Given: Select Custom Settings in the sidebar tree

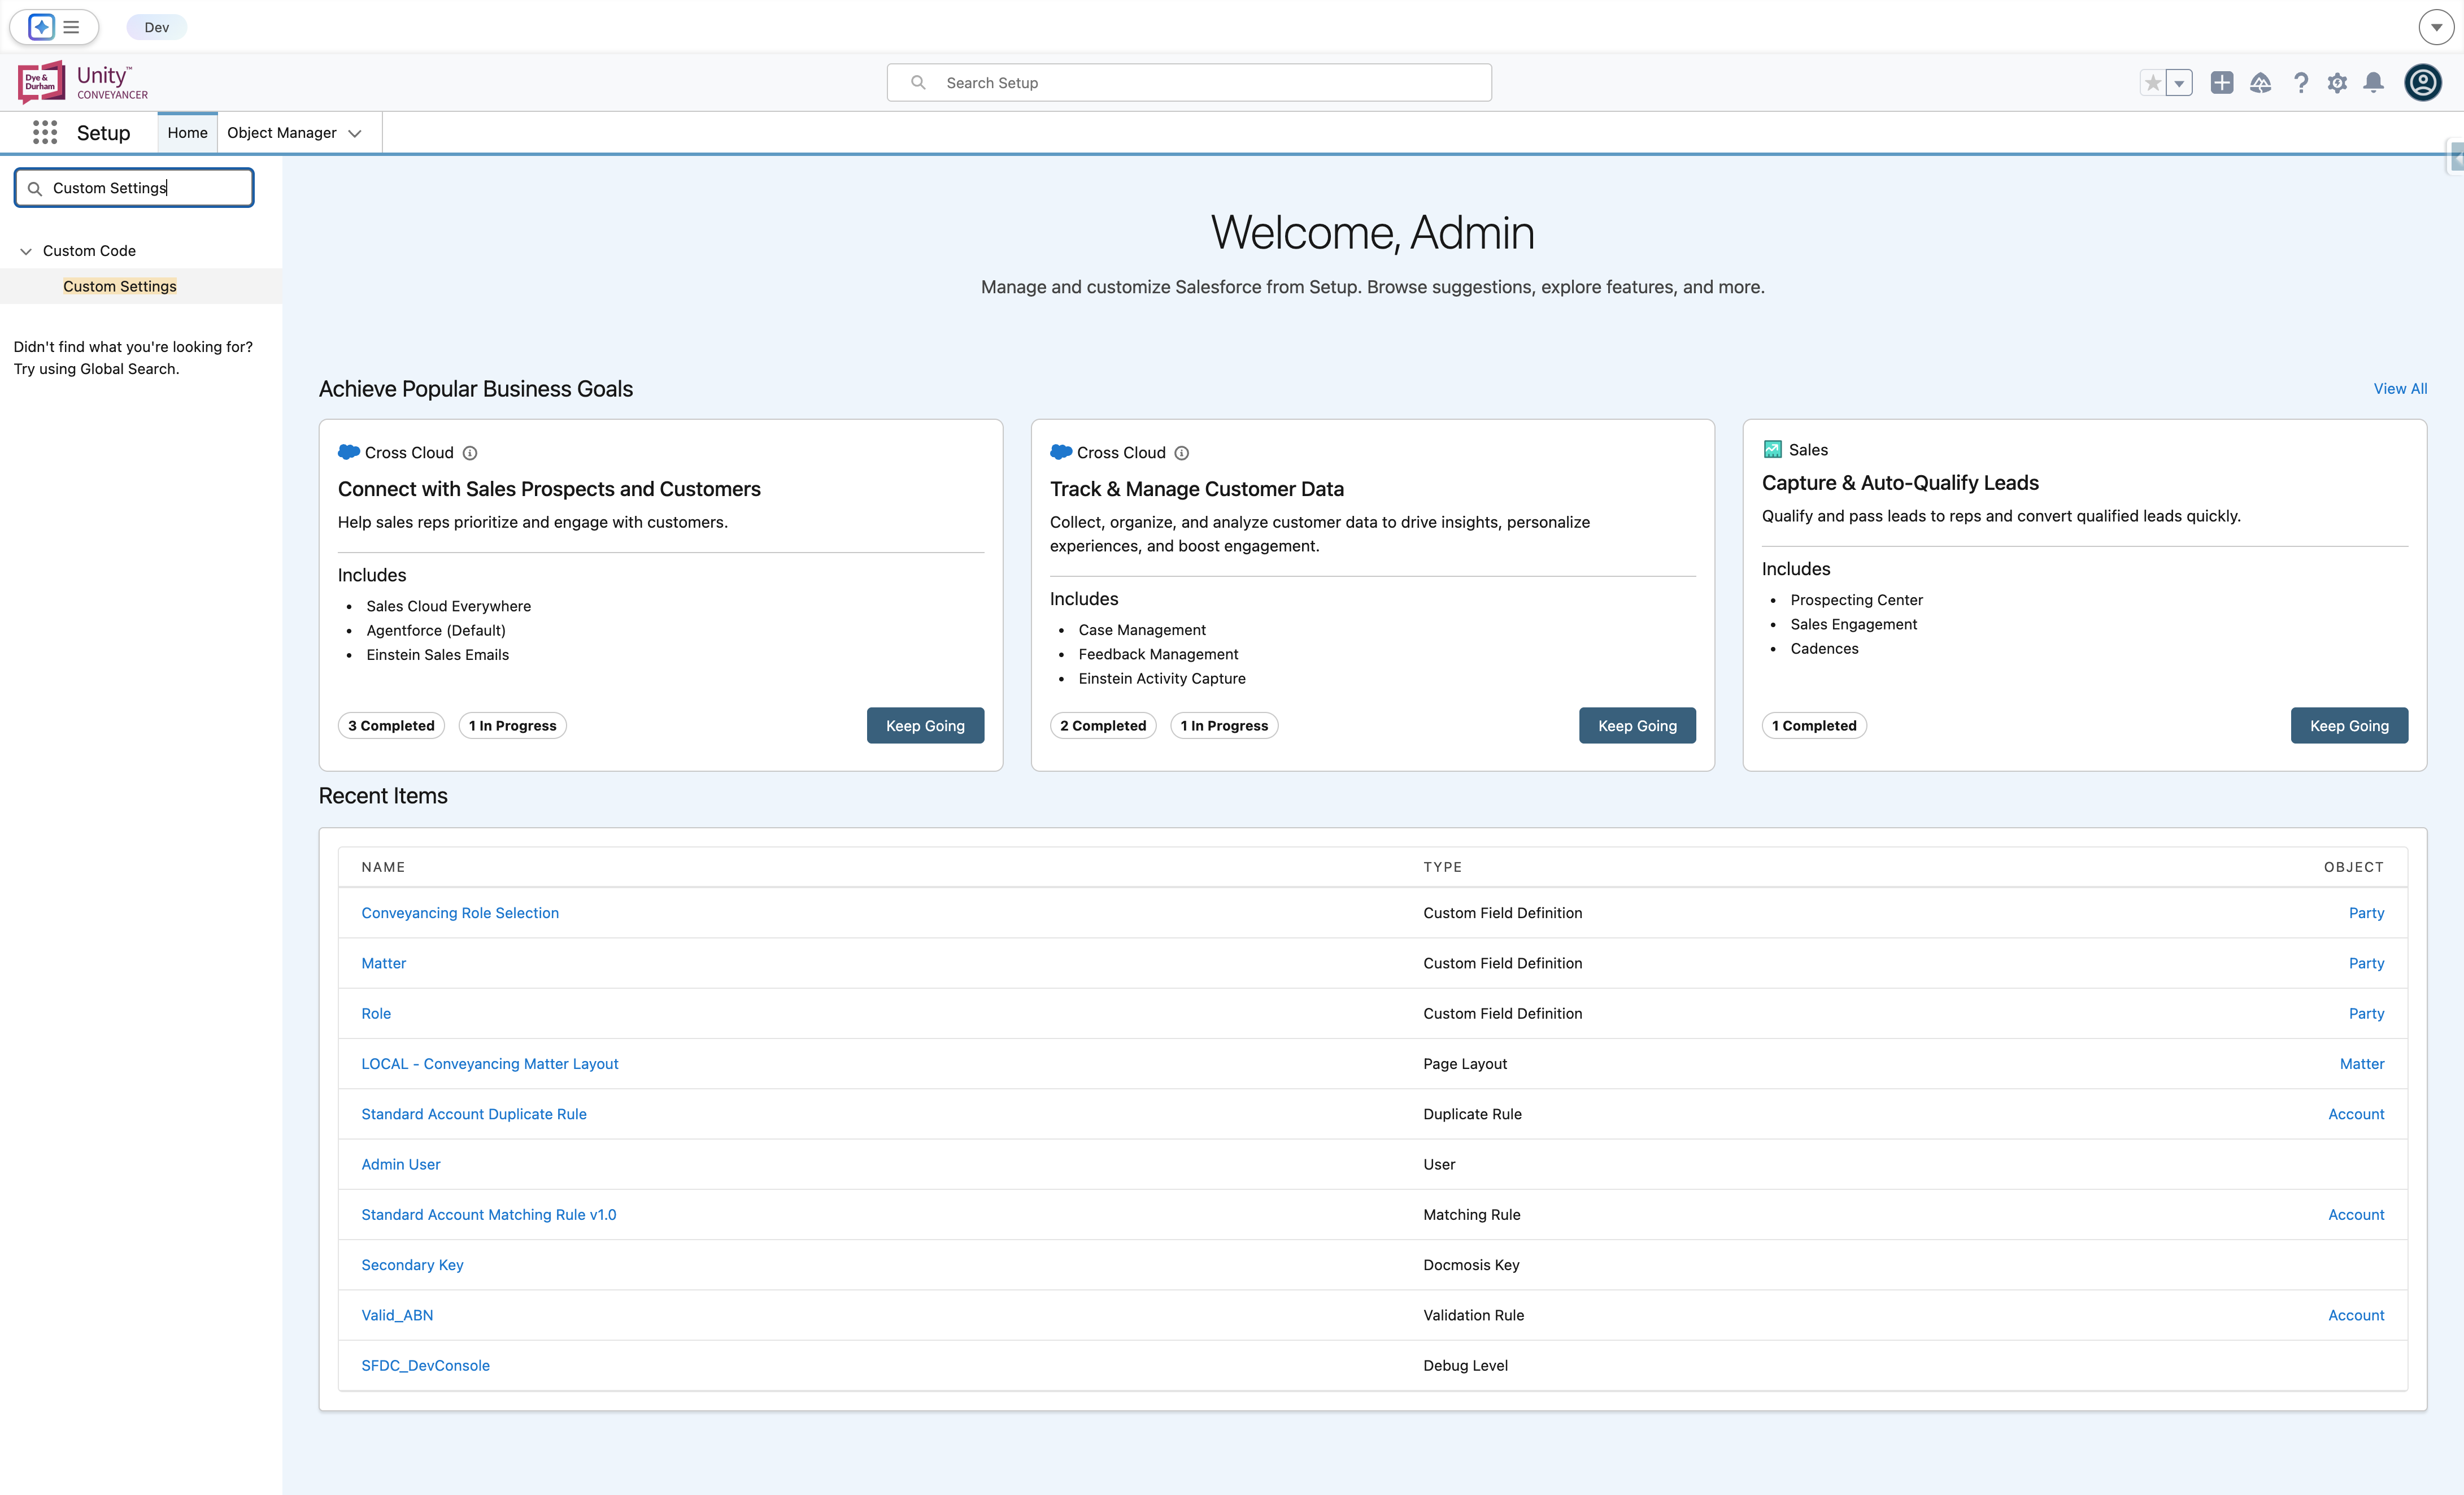Looking at the screenshot, I should click(120, 286).
